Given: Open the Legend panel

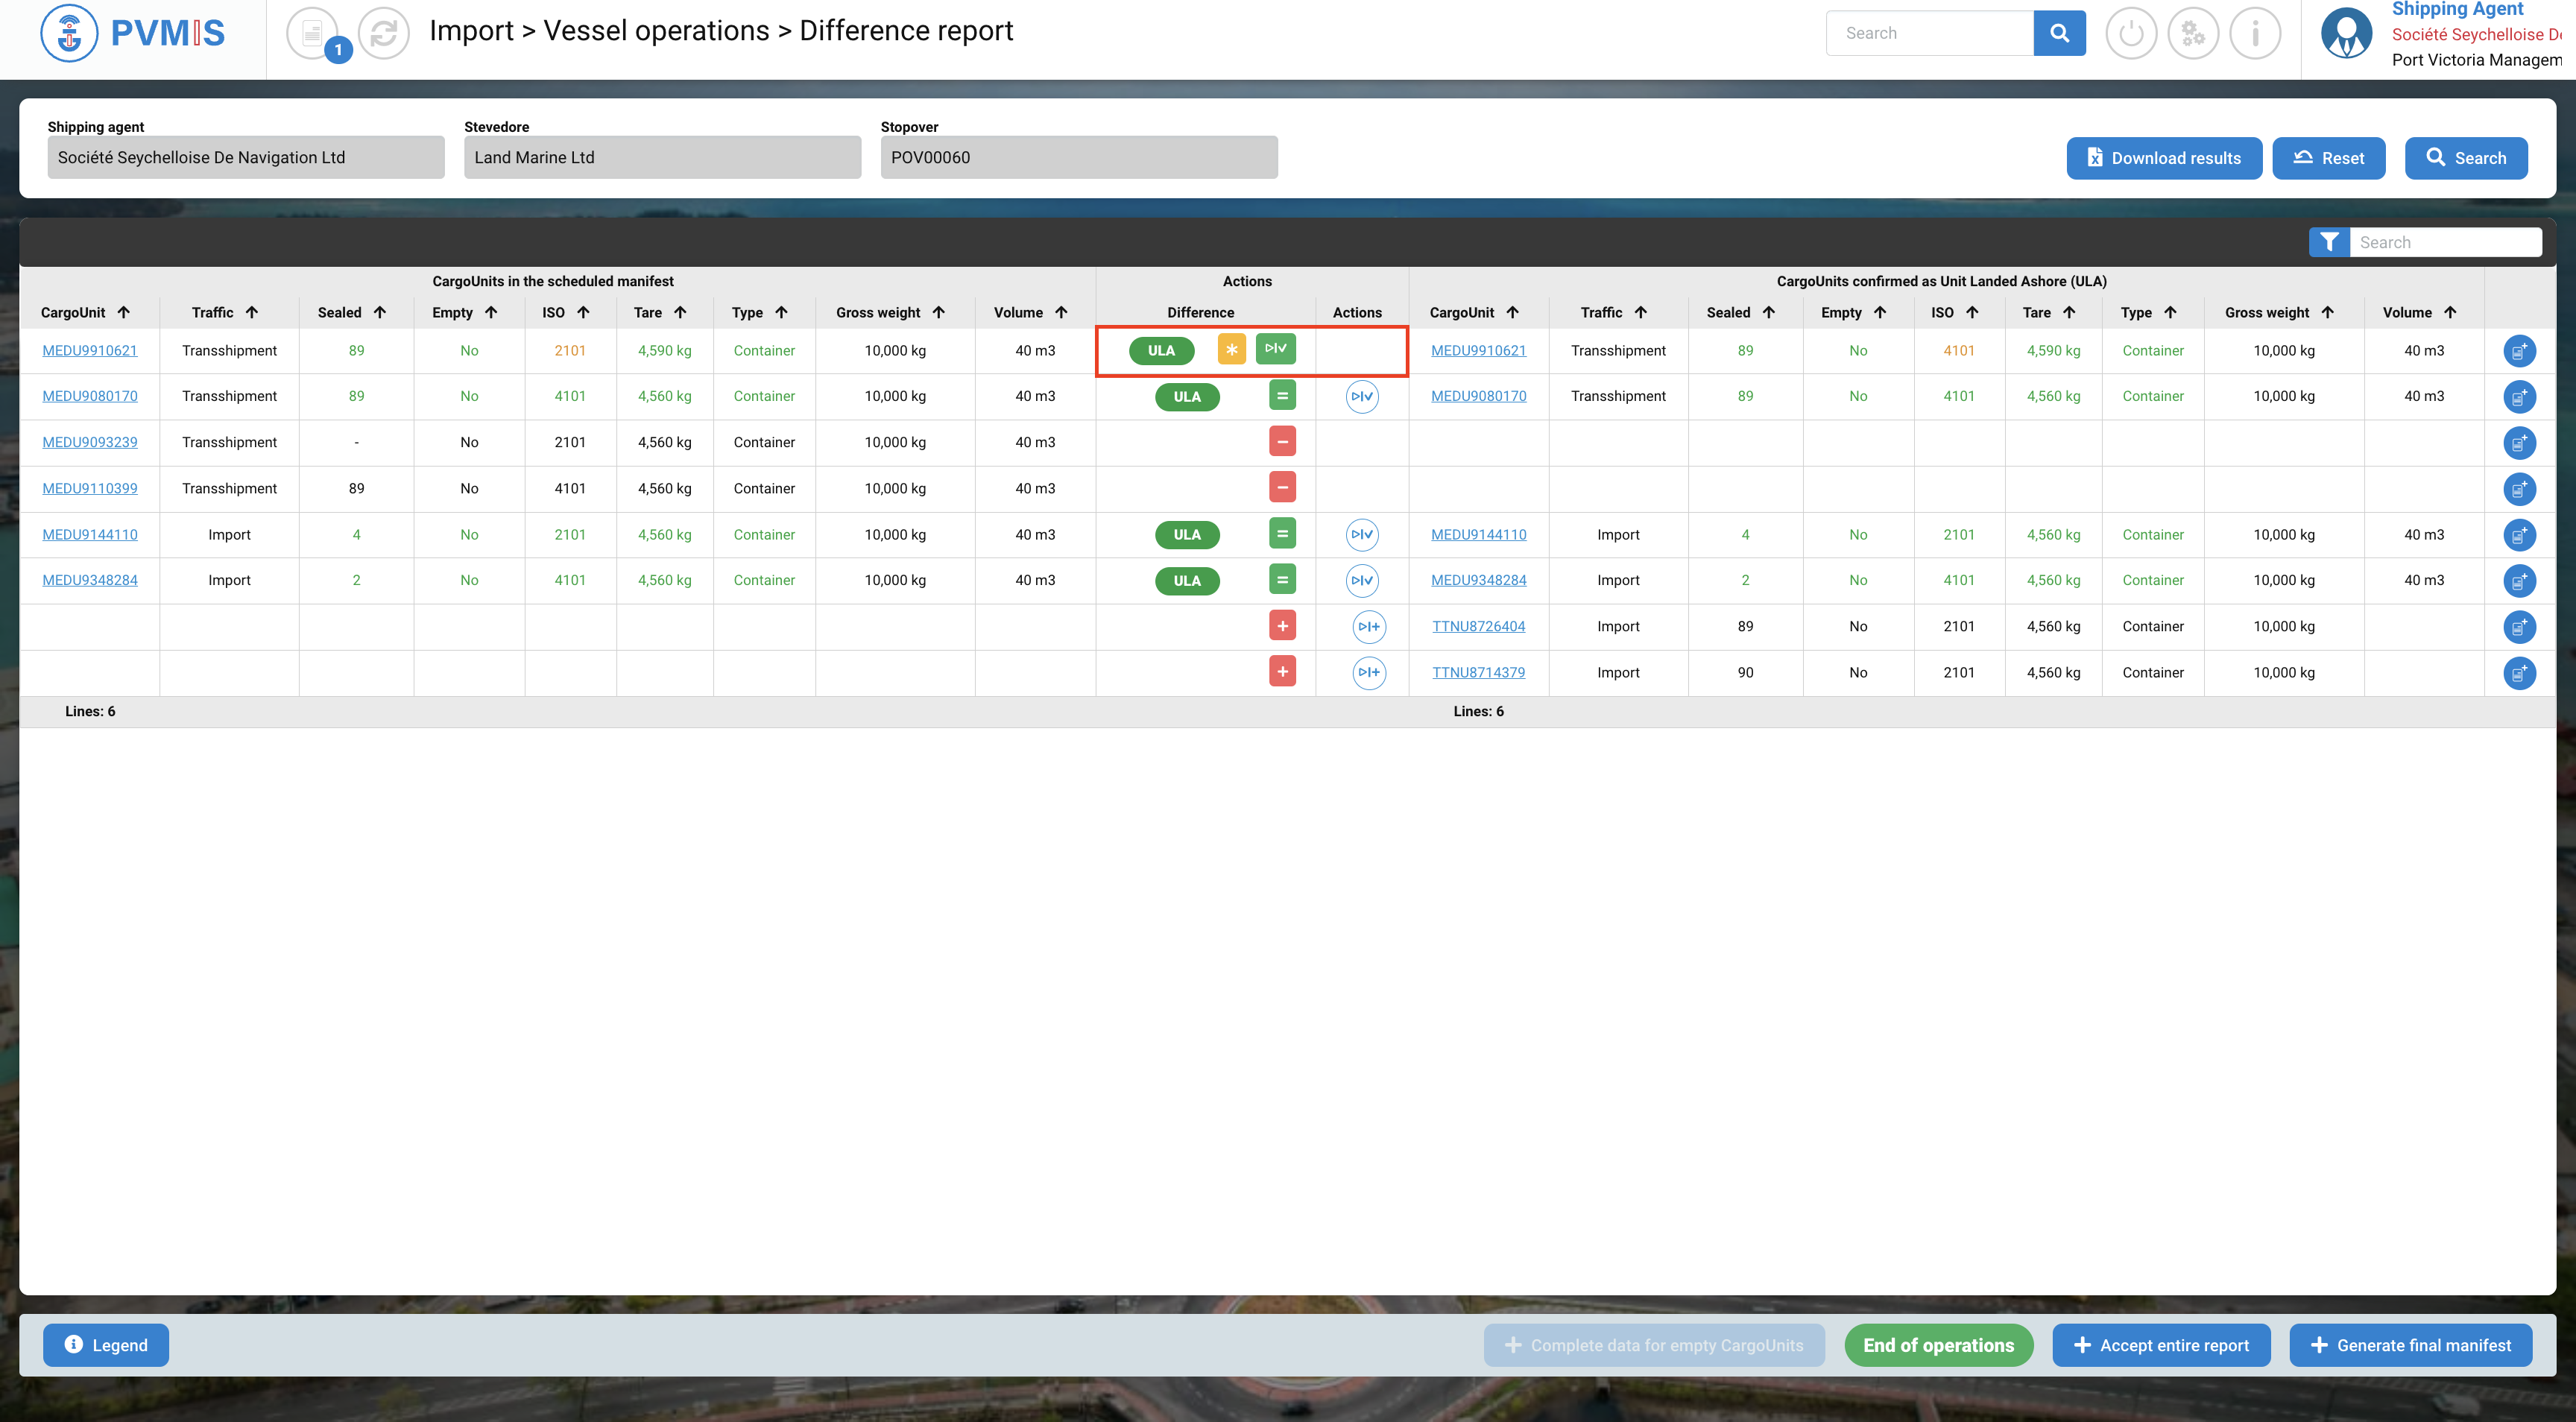Looking at the screenshot, I should tap(106, 1345).
